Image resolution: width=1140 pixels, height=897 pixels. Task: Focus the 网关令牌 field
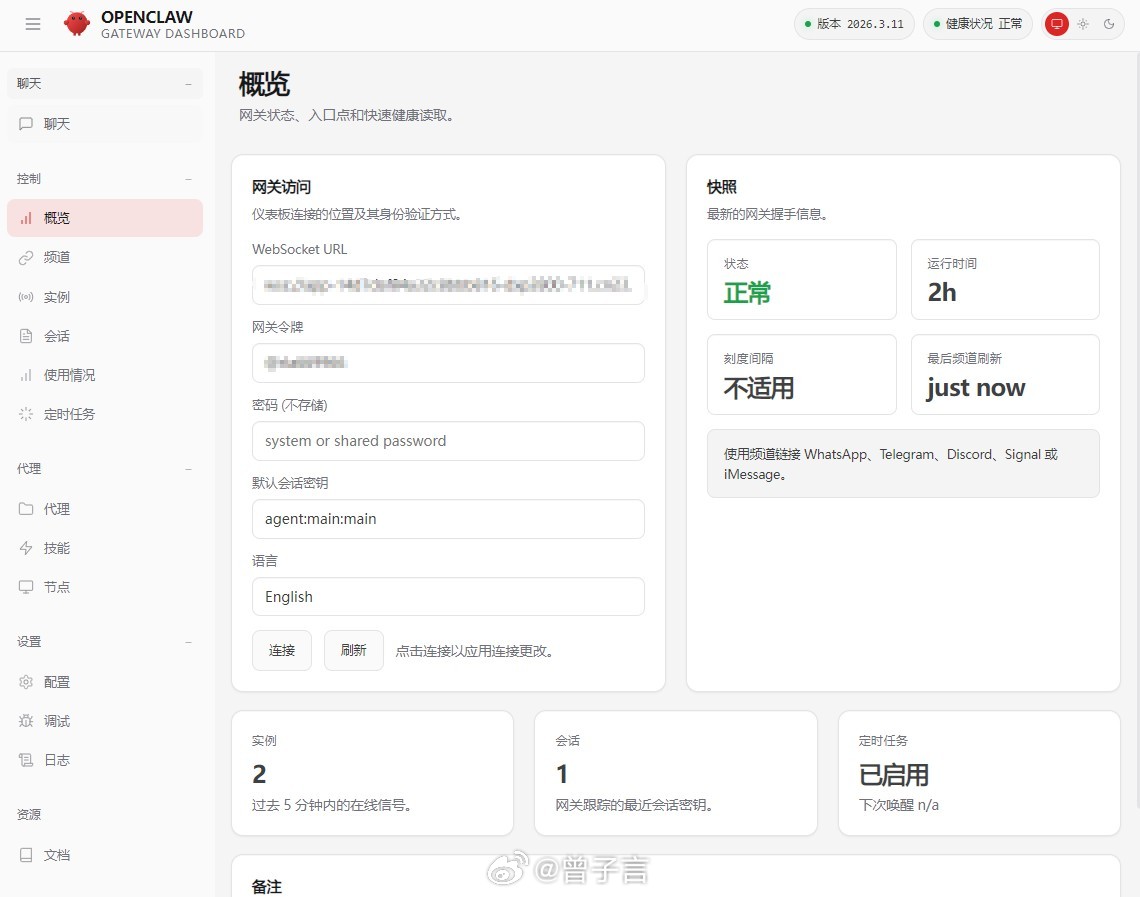click(448, 363)
